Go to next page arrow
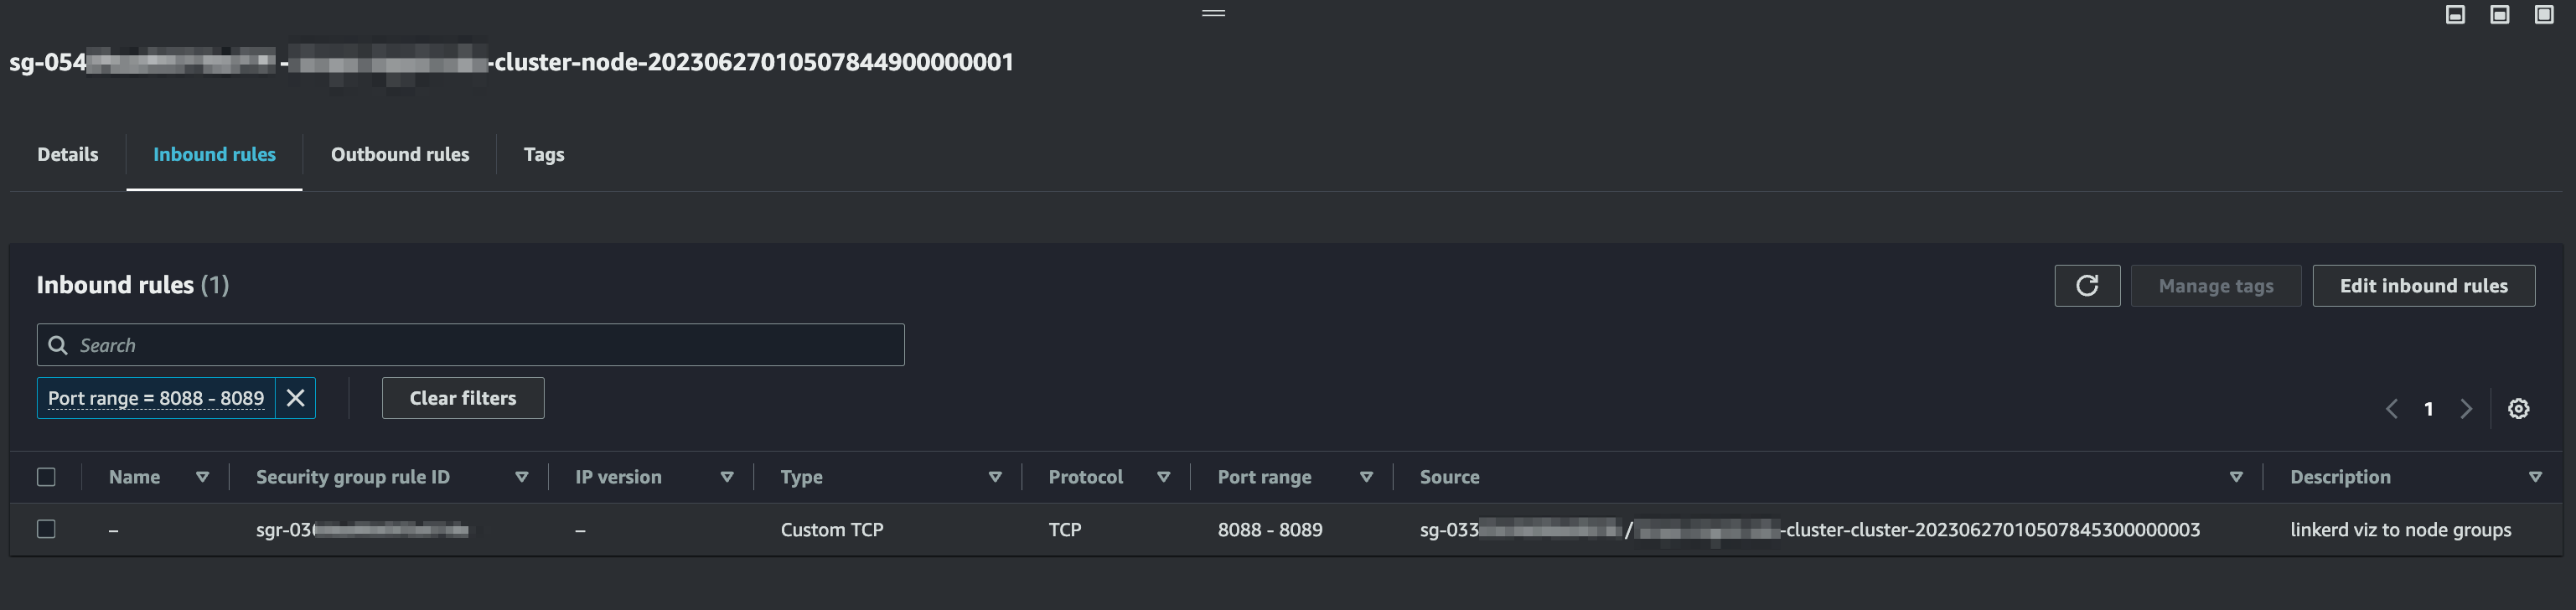Viewport: 2576px width, 610px height. click(x=2466, y=409)
